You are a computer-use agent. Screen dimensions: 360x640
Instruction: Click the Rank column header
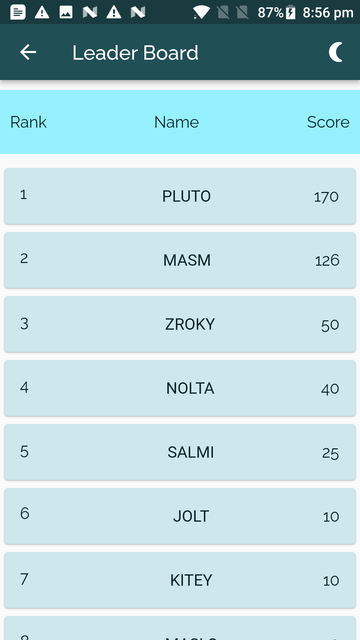(x=28, y=122)
